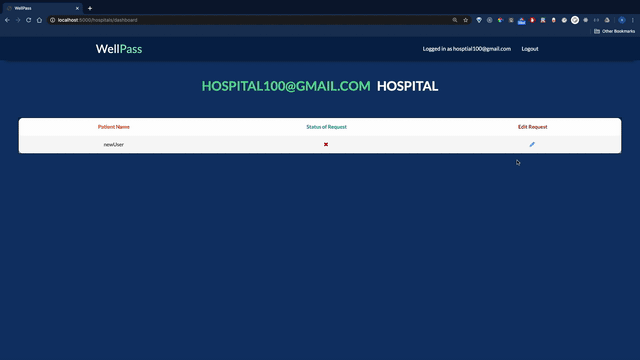
Task: Reload the page with the refresh icon
Action: (29, 20)
